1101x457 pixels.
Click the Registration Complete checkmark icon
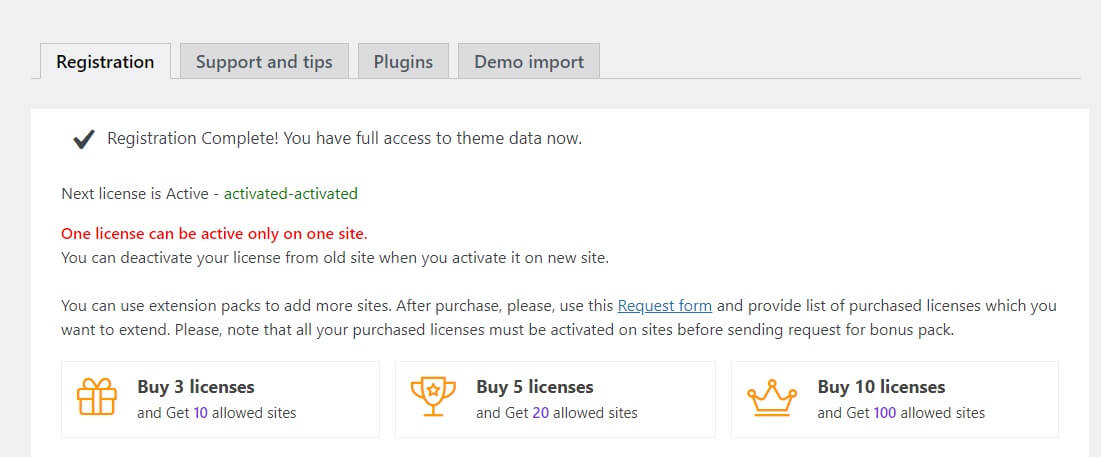(84, 139)
